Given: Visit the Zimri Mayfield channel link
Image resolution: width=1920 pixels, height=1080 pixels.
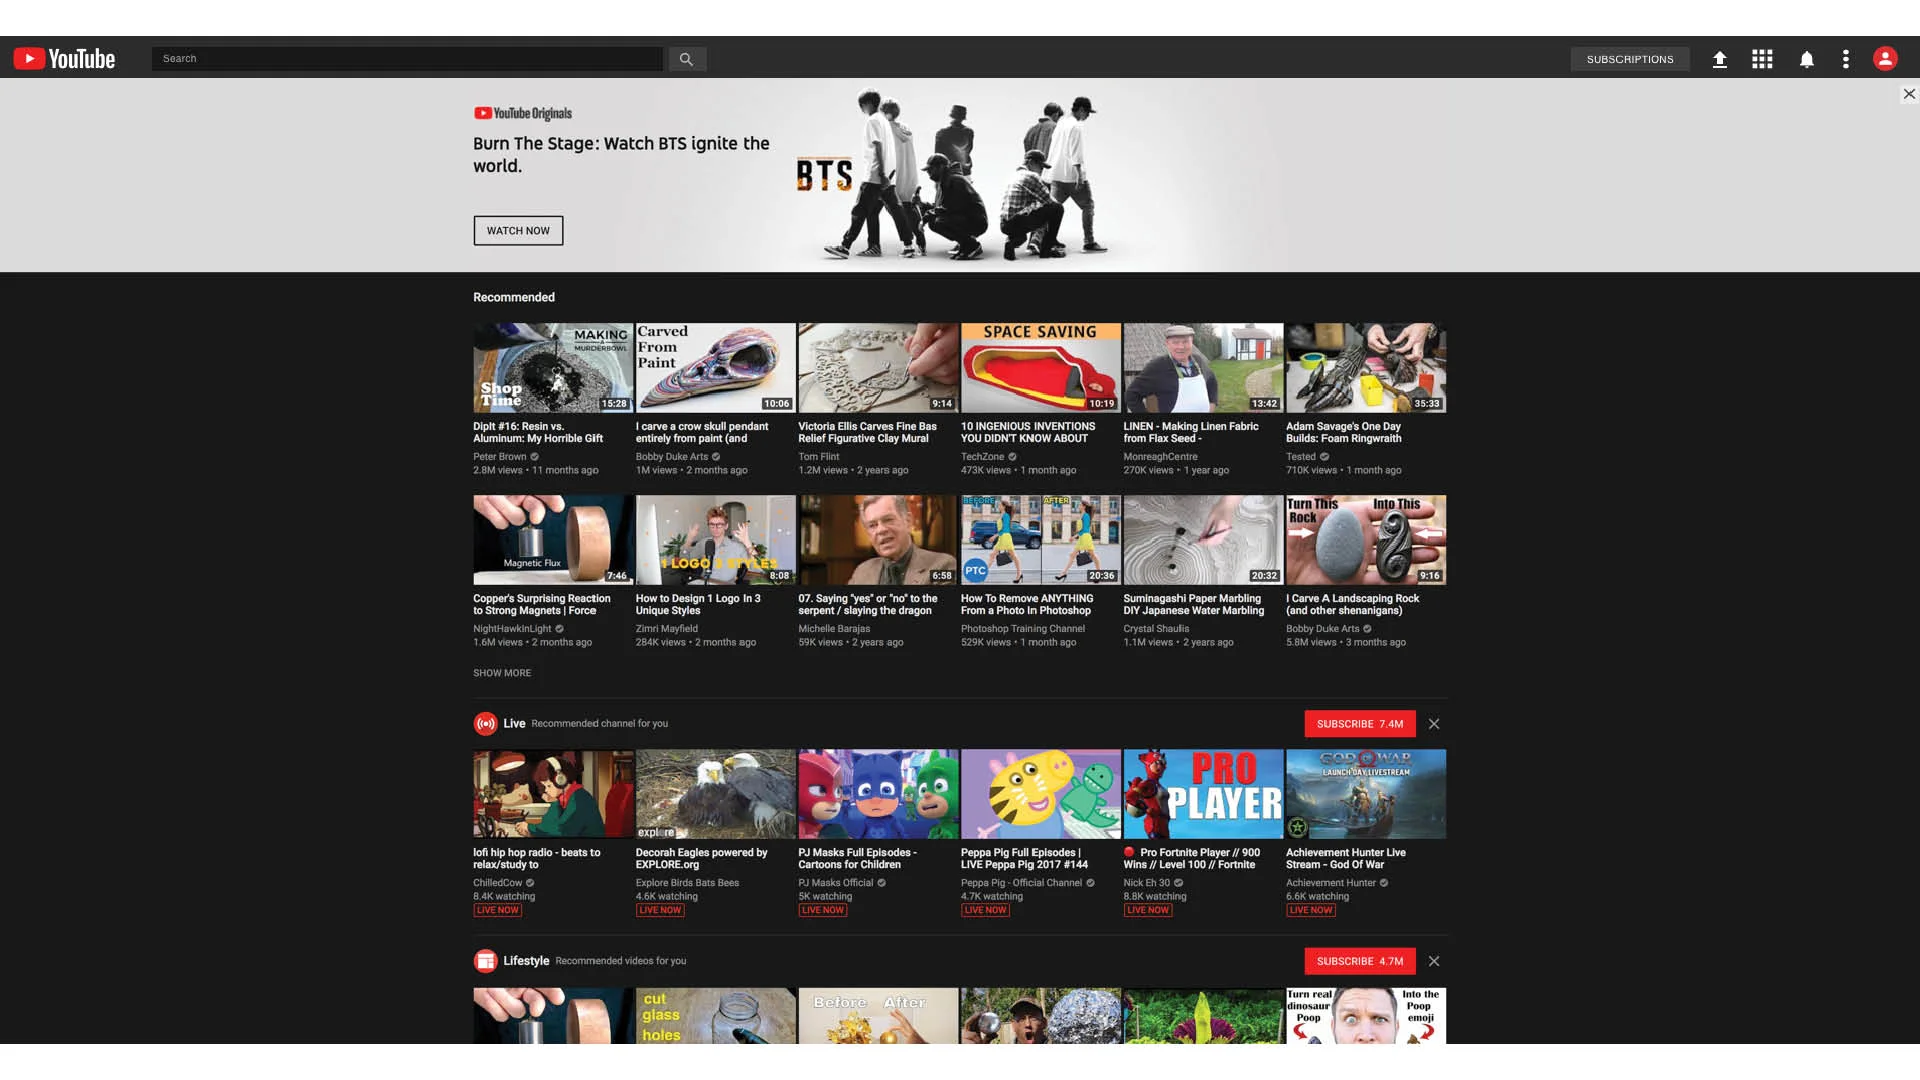Looking at the screenshot, I should [667, 629].
